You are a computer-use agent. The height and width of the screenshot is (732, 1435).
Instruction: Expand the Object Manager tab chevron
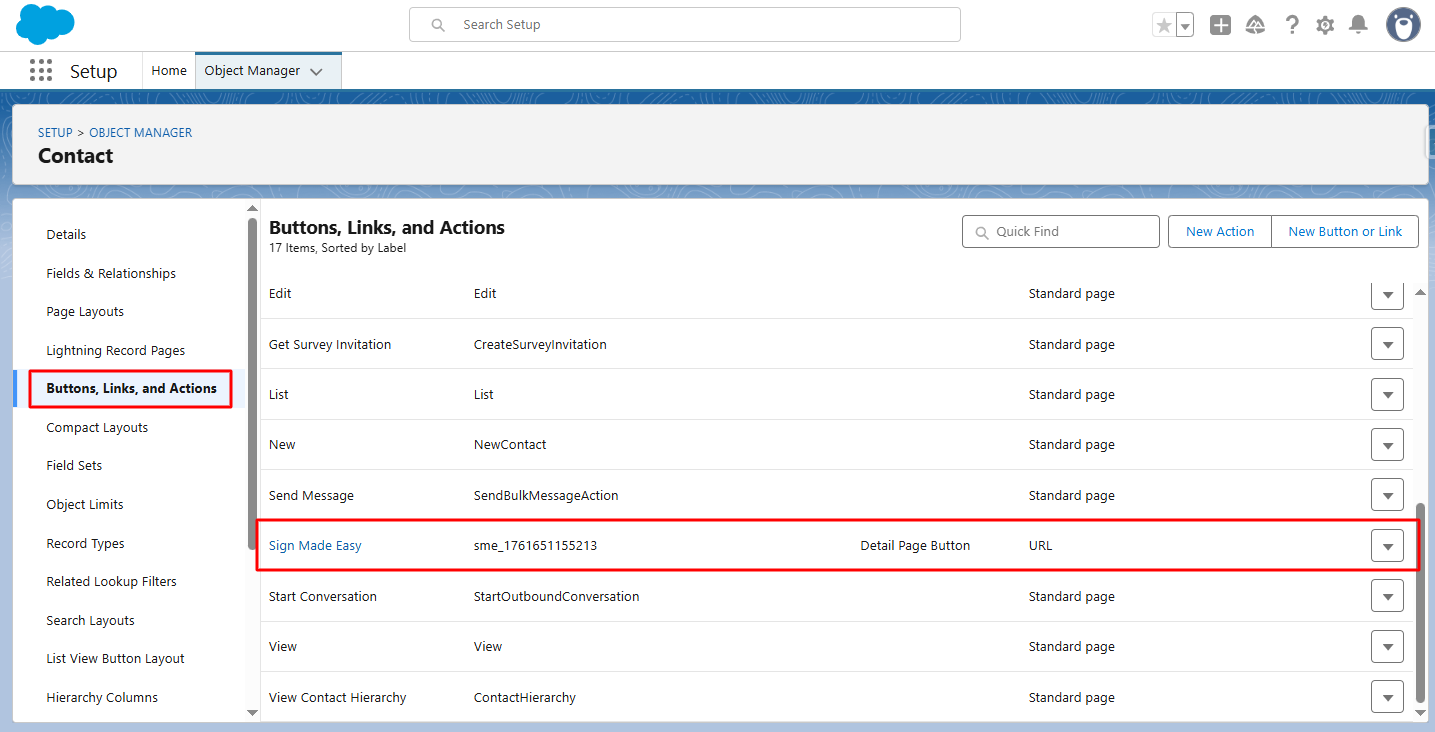[317, 72]
